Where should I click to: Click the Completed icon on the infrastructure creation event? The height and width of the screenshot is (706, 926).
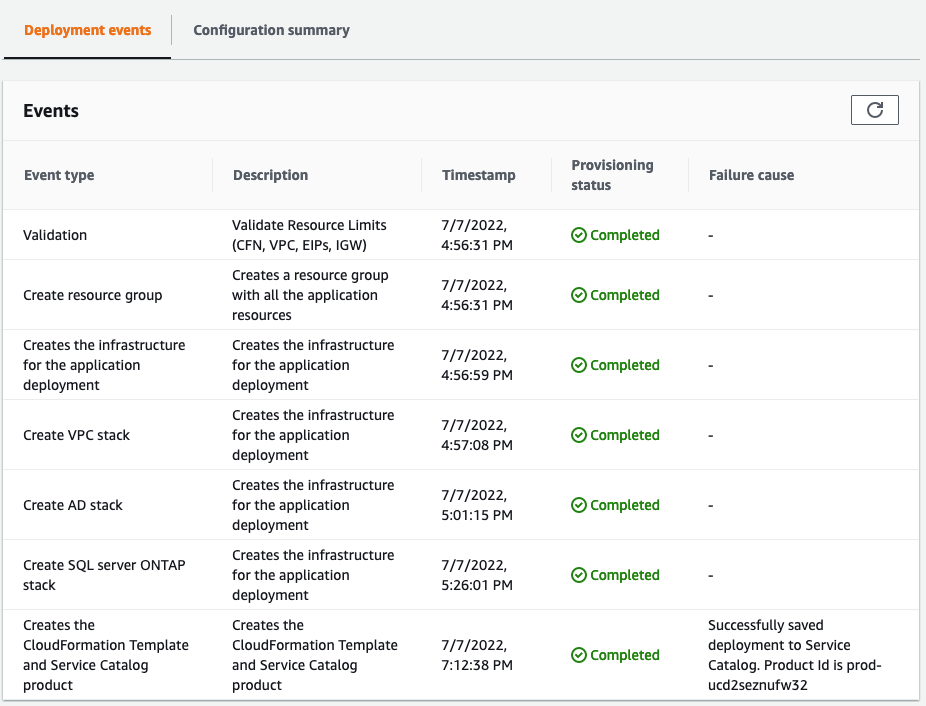(x=579, y=365)
